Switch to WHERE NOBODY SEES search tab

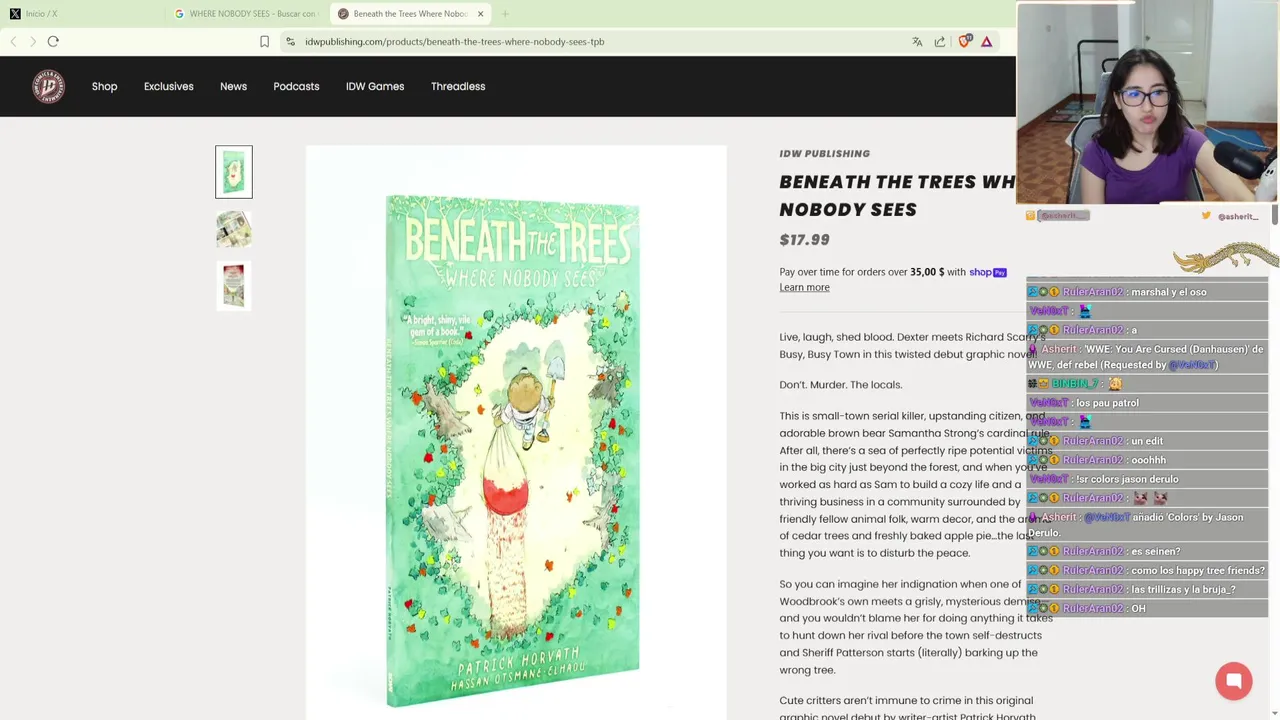pos(245,14)
